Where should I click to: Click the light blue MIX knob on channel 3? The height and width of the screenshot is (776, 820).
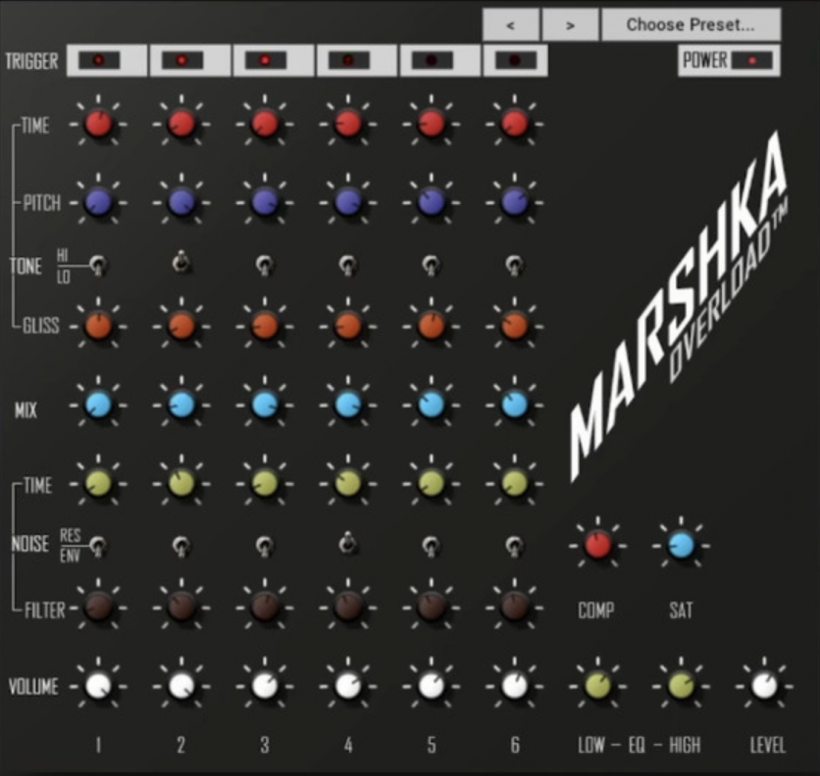(x=265, y=405)
